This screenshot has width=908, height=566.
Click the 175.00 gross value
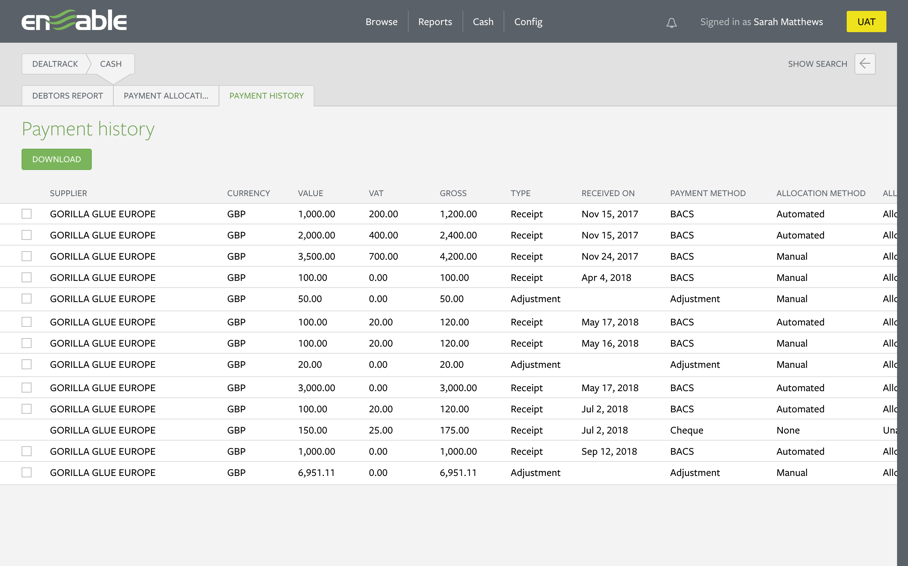click(x=454, y=430)
